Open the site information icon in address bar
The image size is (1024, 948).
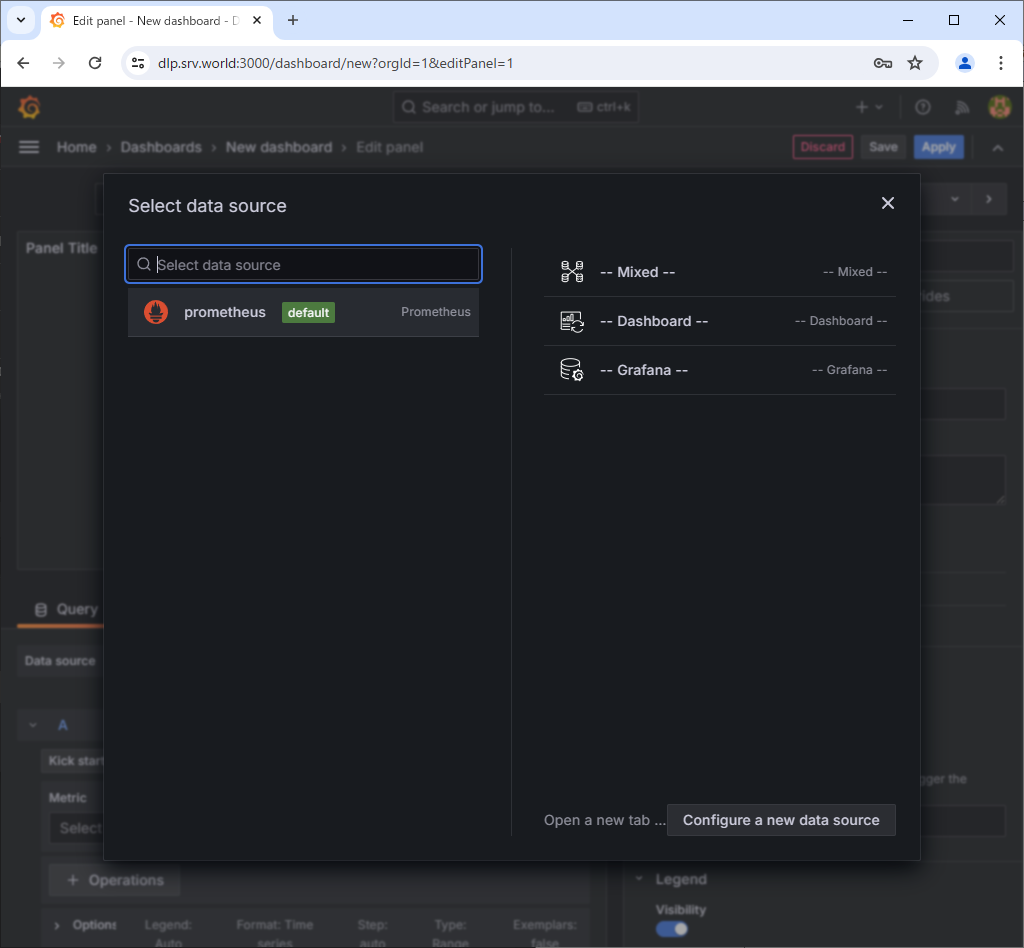pos(138,63)
